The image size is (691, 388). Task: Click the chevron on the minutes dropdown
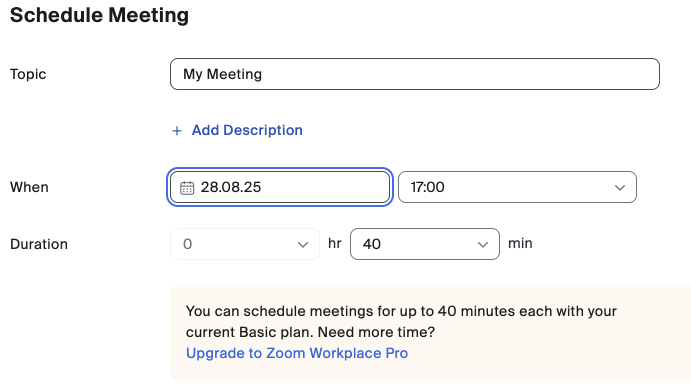point(483,244)
